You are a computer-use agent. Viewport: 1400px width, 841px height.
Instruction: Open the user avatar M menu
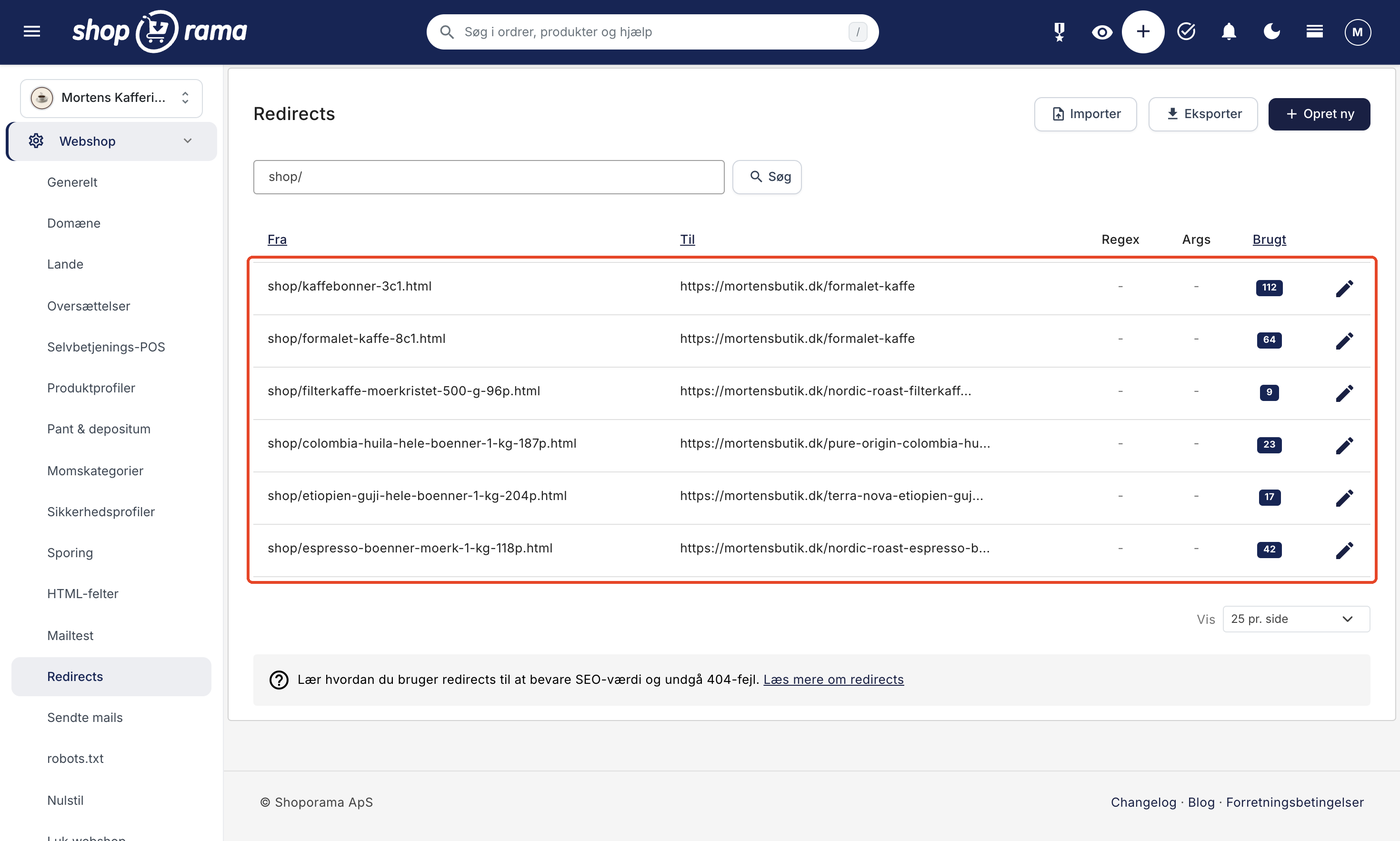1357,32
